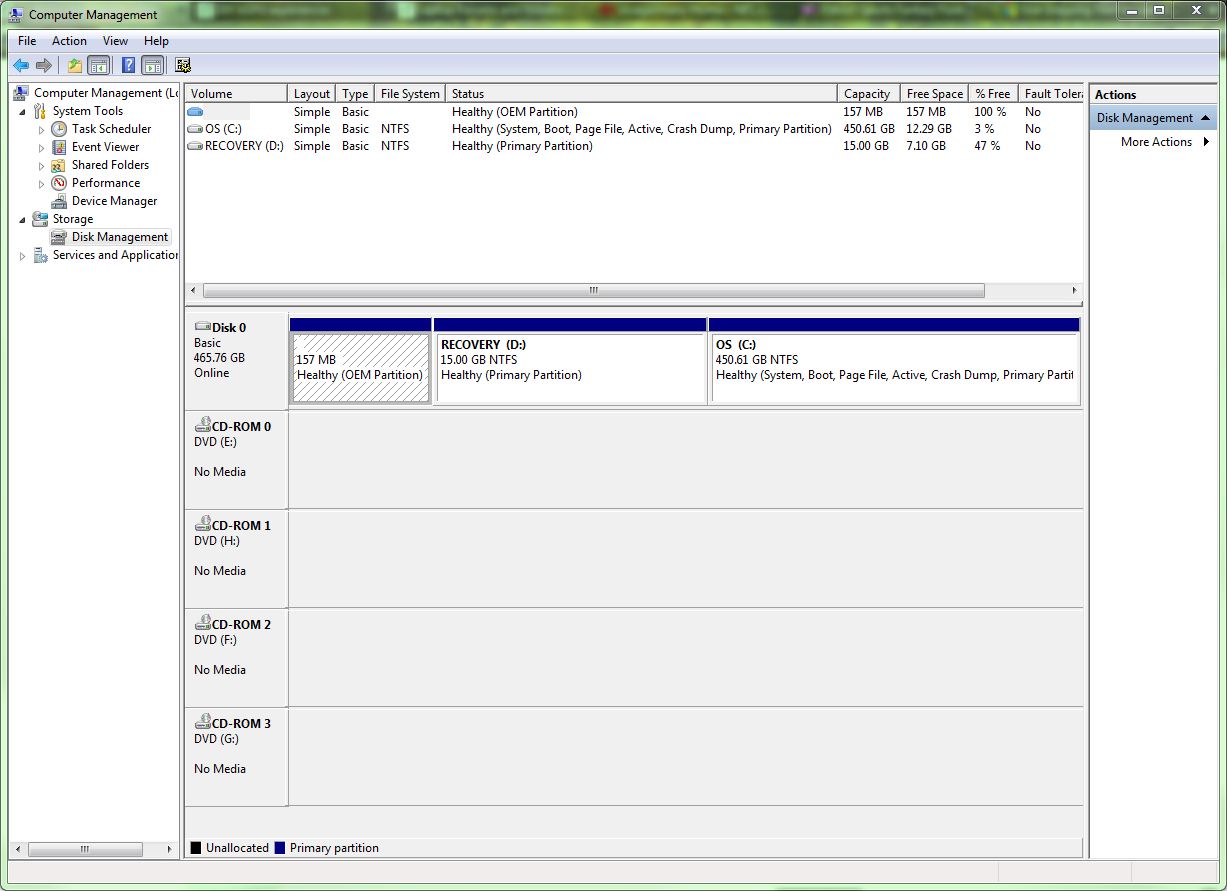Click the 'DVD (H:)' label
Image resolution: width=1227 pixels, height=891 pixels.
pos(215,541)
